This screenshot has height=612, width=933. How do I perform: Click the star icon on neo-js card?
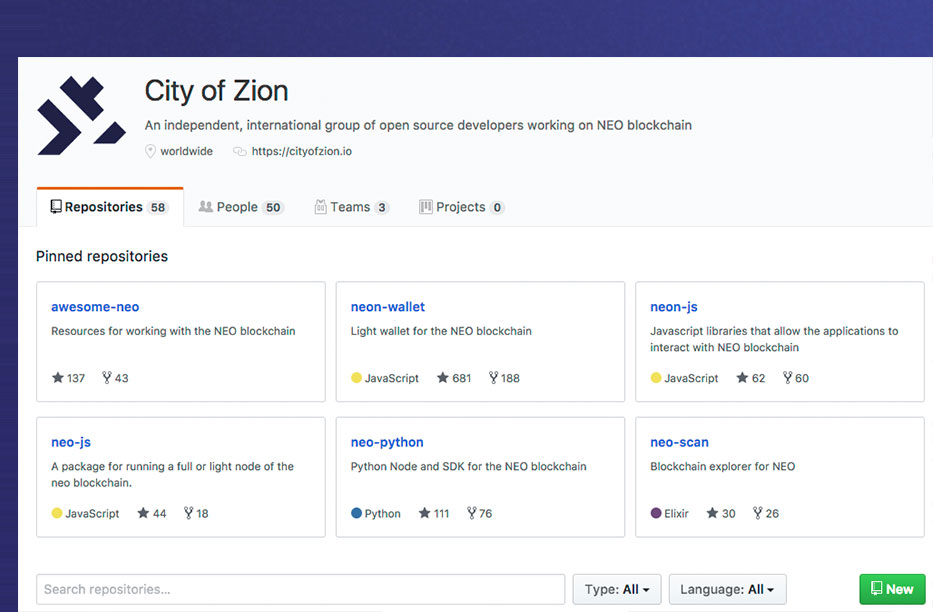pyautogui.click(x=143, y=513)
